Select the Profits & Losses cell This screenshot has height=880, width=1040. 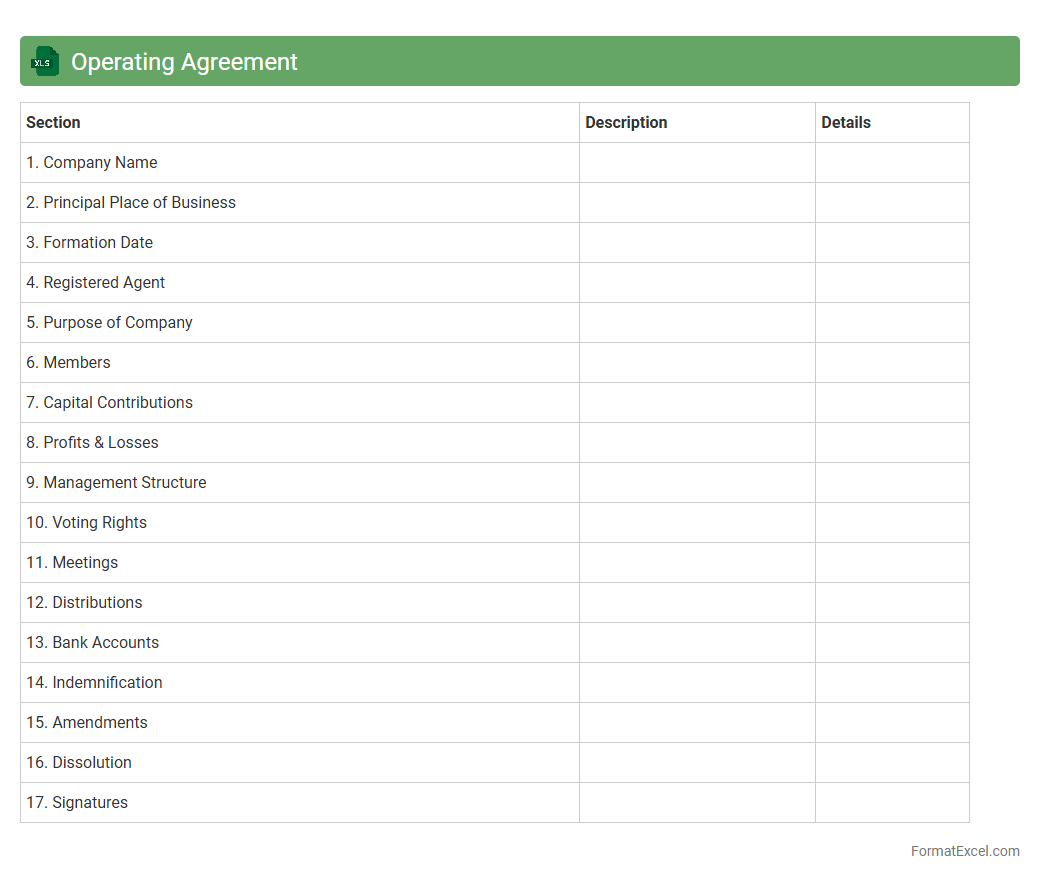[x=93, y=443]
